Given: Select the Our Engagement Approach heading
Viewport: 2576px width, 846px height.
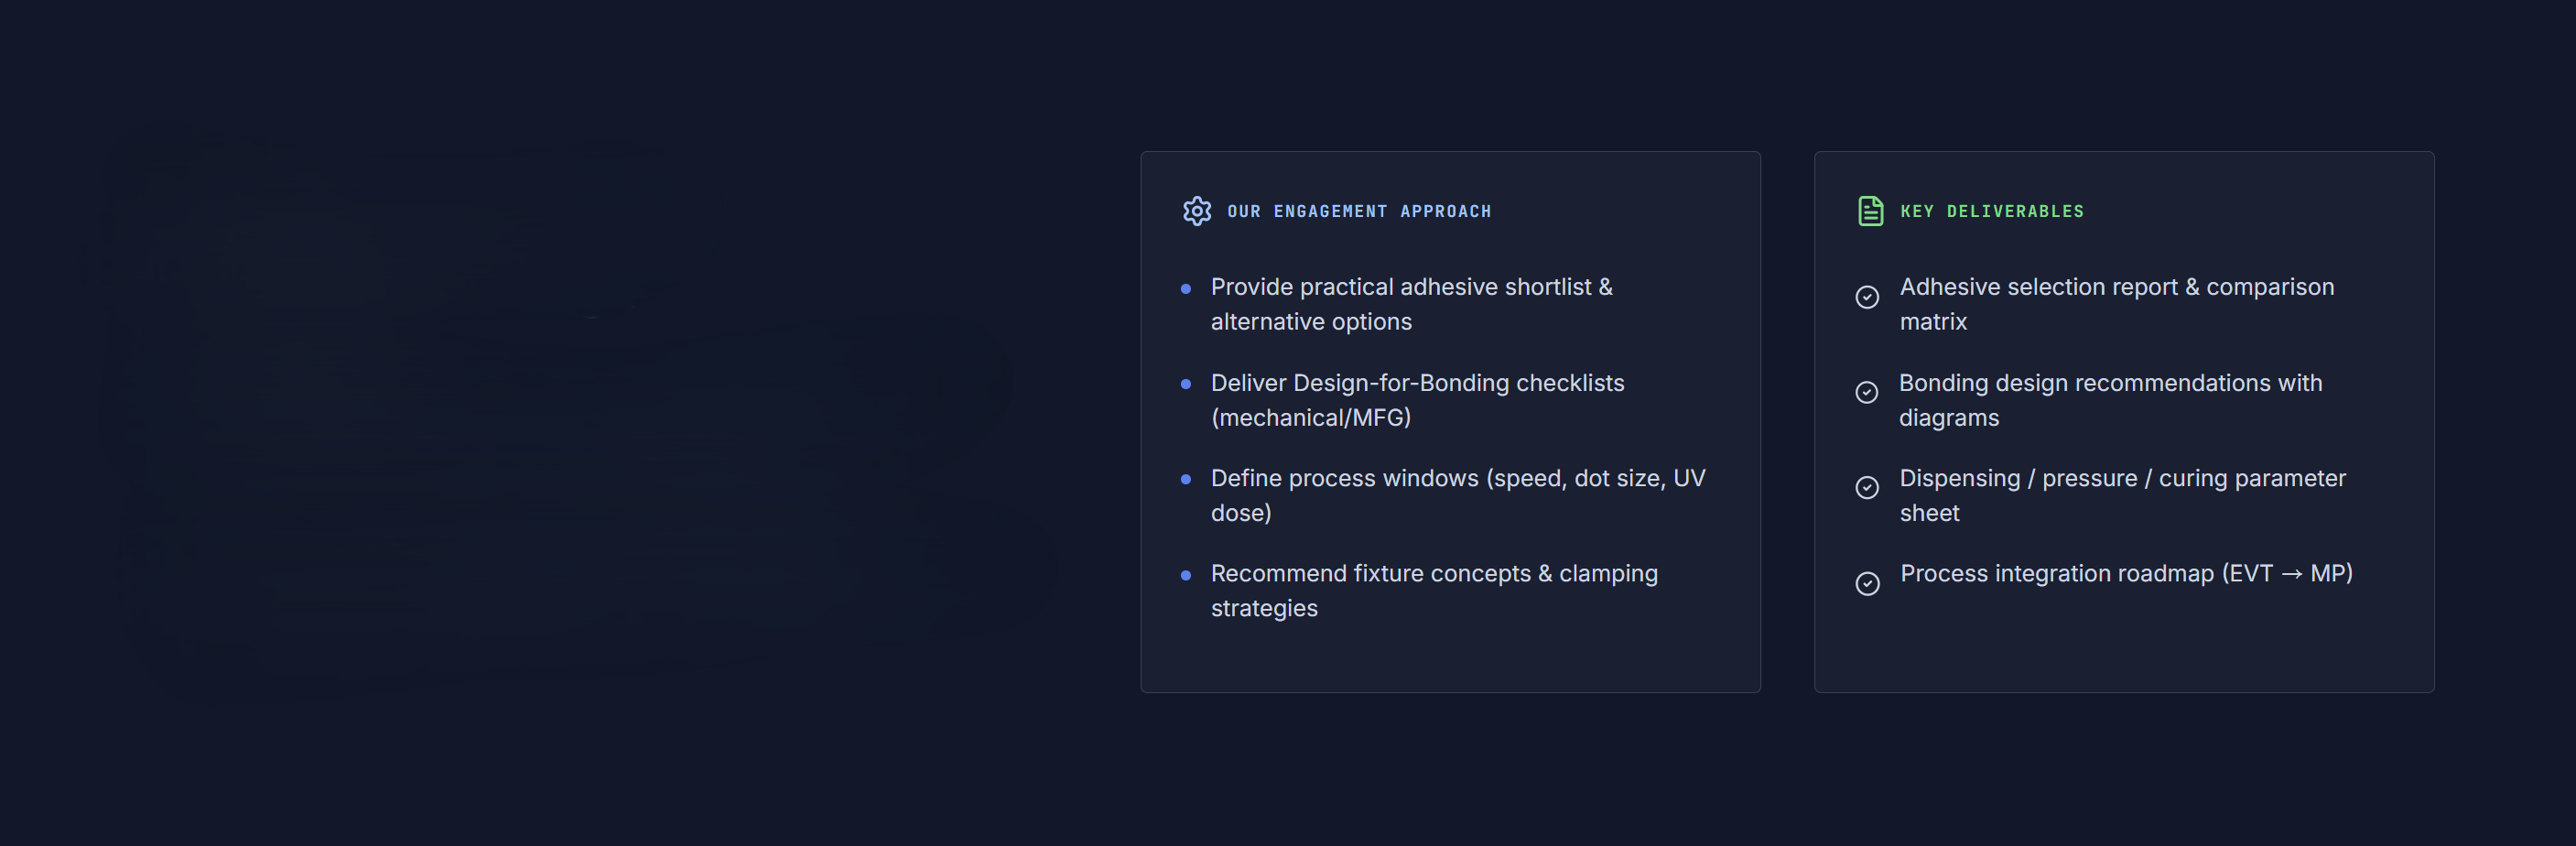Looking at the screenshot, I should 1358,212.
